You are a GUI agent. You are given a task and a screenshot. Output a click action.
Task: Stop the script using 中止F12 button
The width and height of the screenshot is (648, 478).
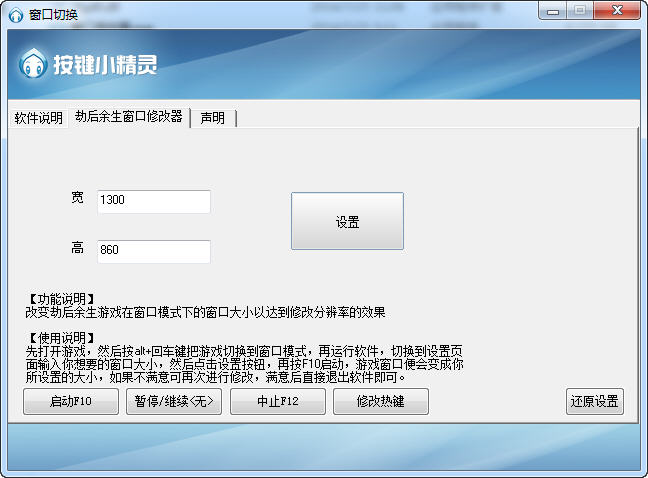click(277, 401)
